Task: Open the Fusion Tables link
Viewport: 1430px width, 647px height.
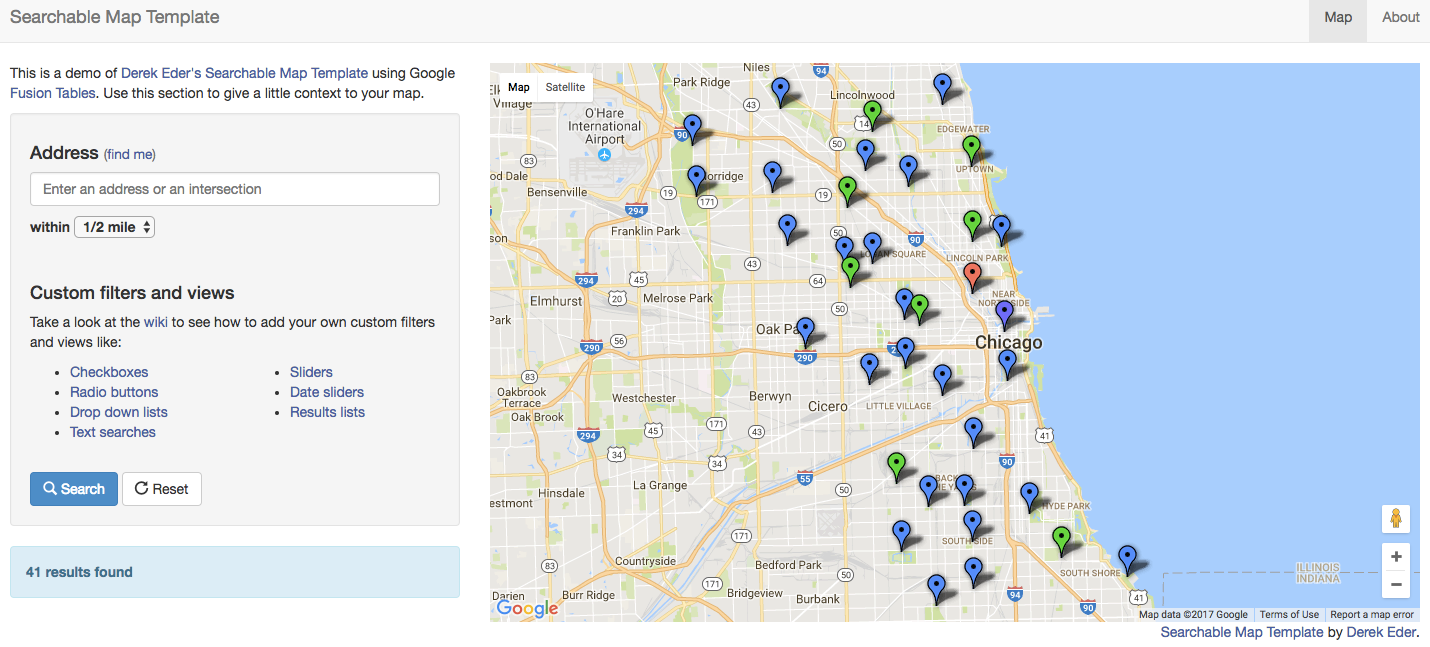Action: pyautogui.click(x=52, y=93)
